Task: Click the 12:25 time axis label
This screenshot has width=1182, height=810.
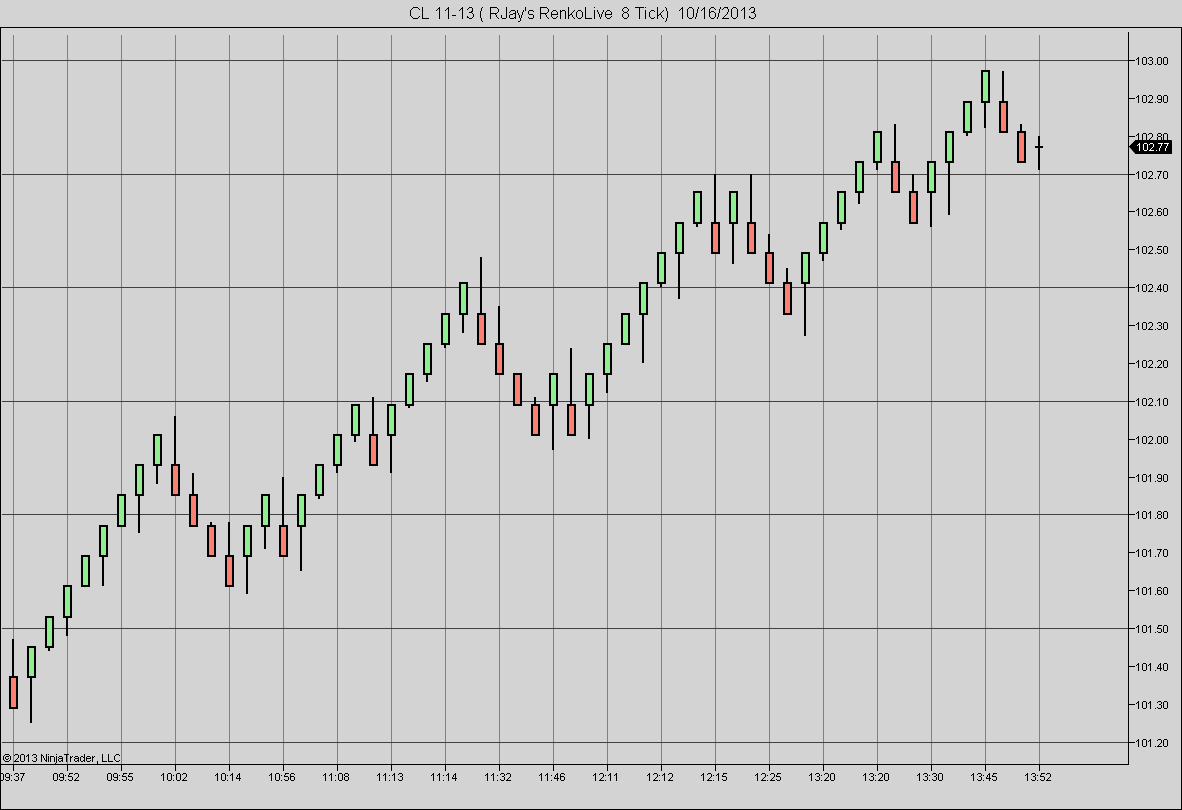Action: (x=768, y=777)
